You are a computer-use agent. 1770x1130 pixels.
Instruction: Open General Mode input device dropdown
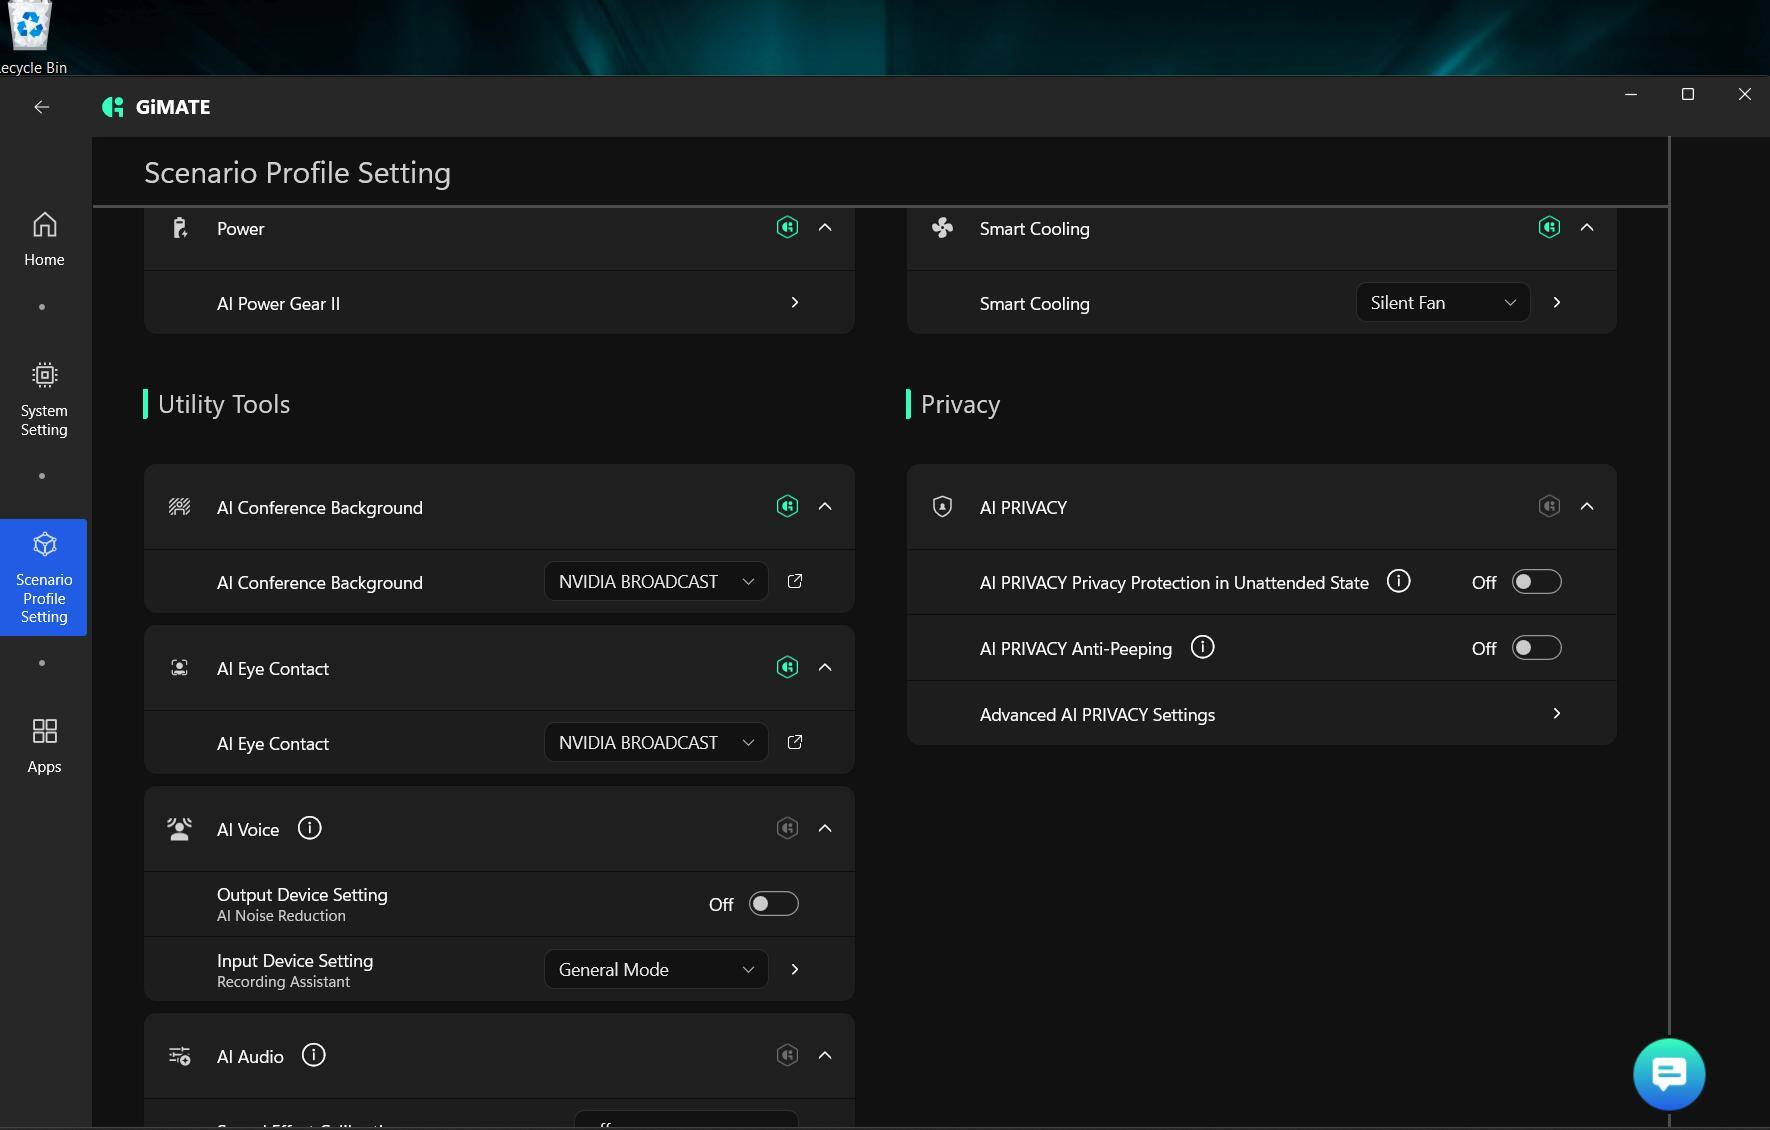pos(655,969)
